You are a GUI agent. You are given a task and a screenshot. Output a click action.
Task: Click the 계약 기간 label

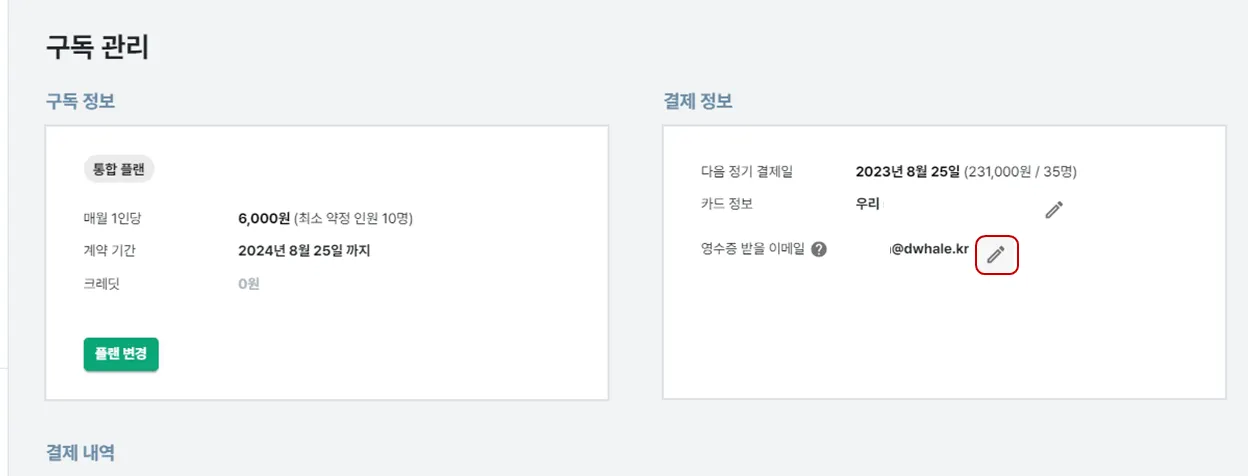click(109, 250)
